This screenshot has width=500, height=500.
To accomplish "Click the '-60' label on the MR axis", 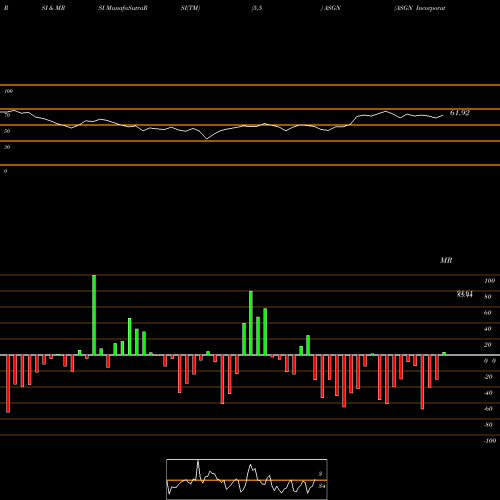I will pyautogui.click(x=488, y=409).
